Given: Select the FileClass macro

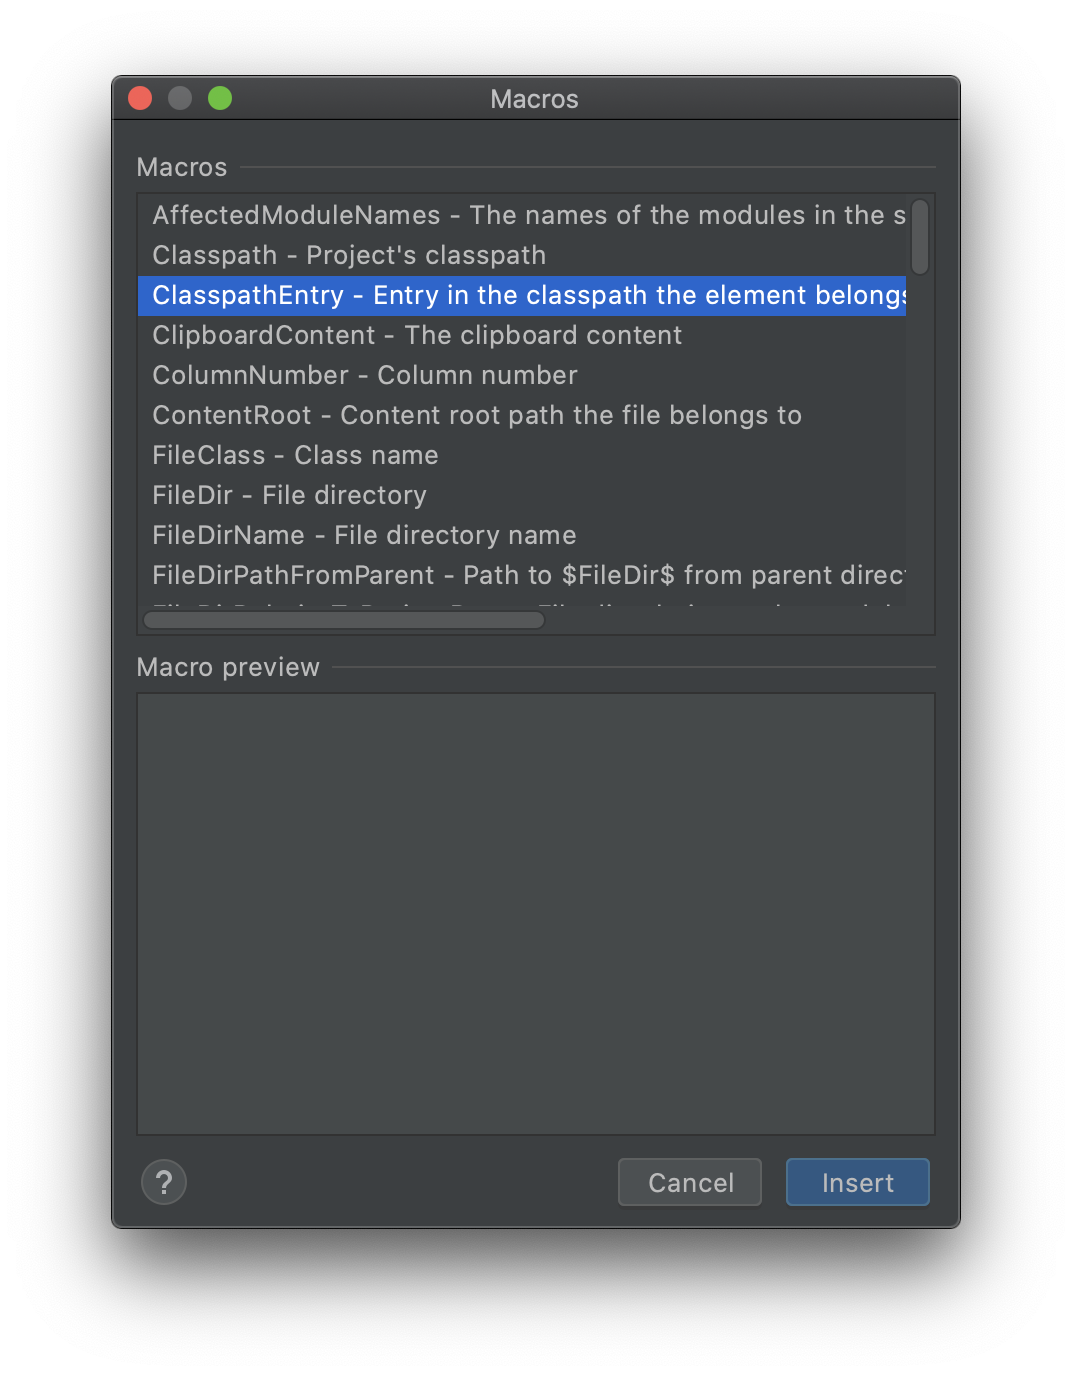Looking at the screenshot, I should [522, 455].
